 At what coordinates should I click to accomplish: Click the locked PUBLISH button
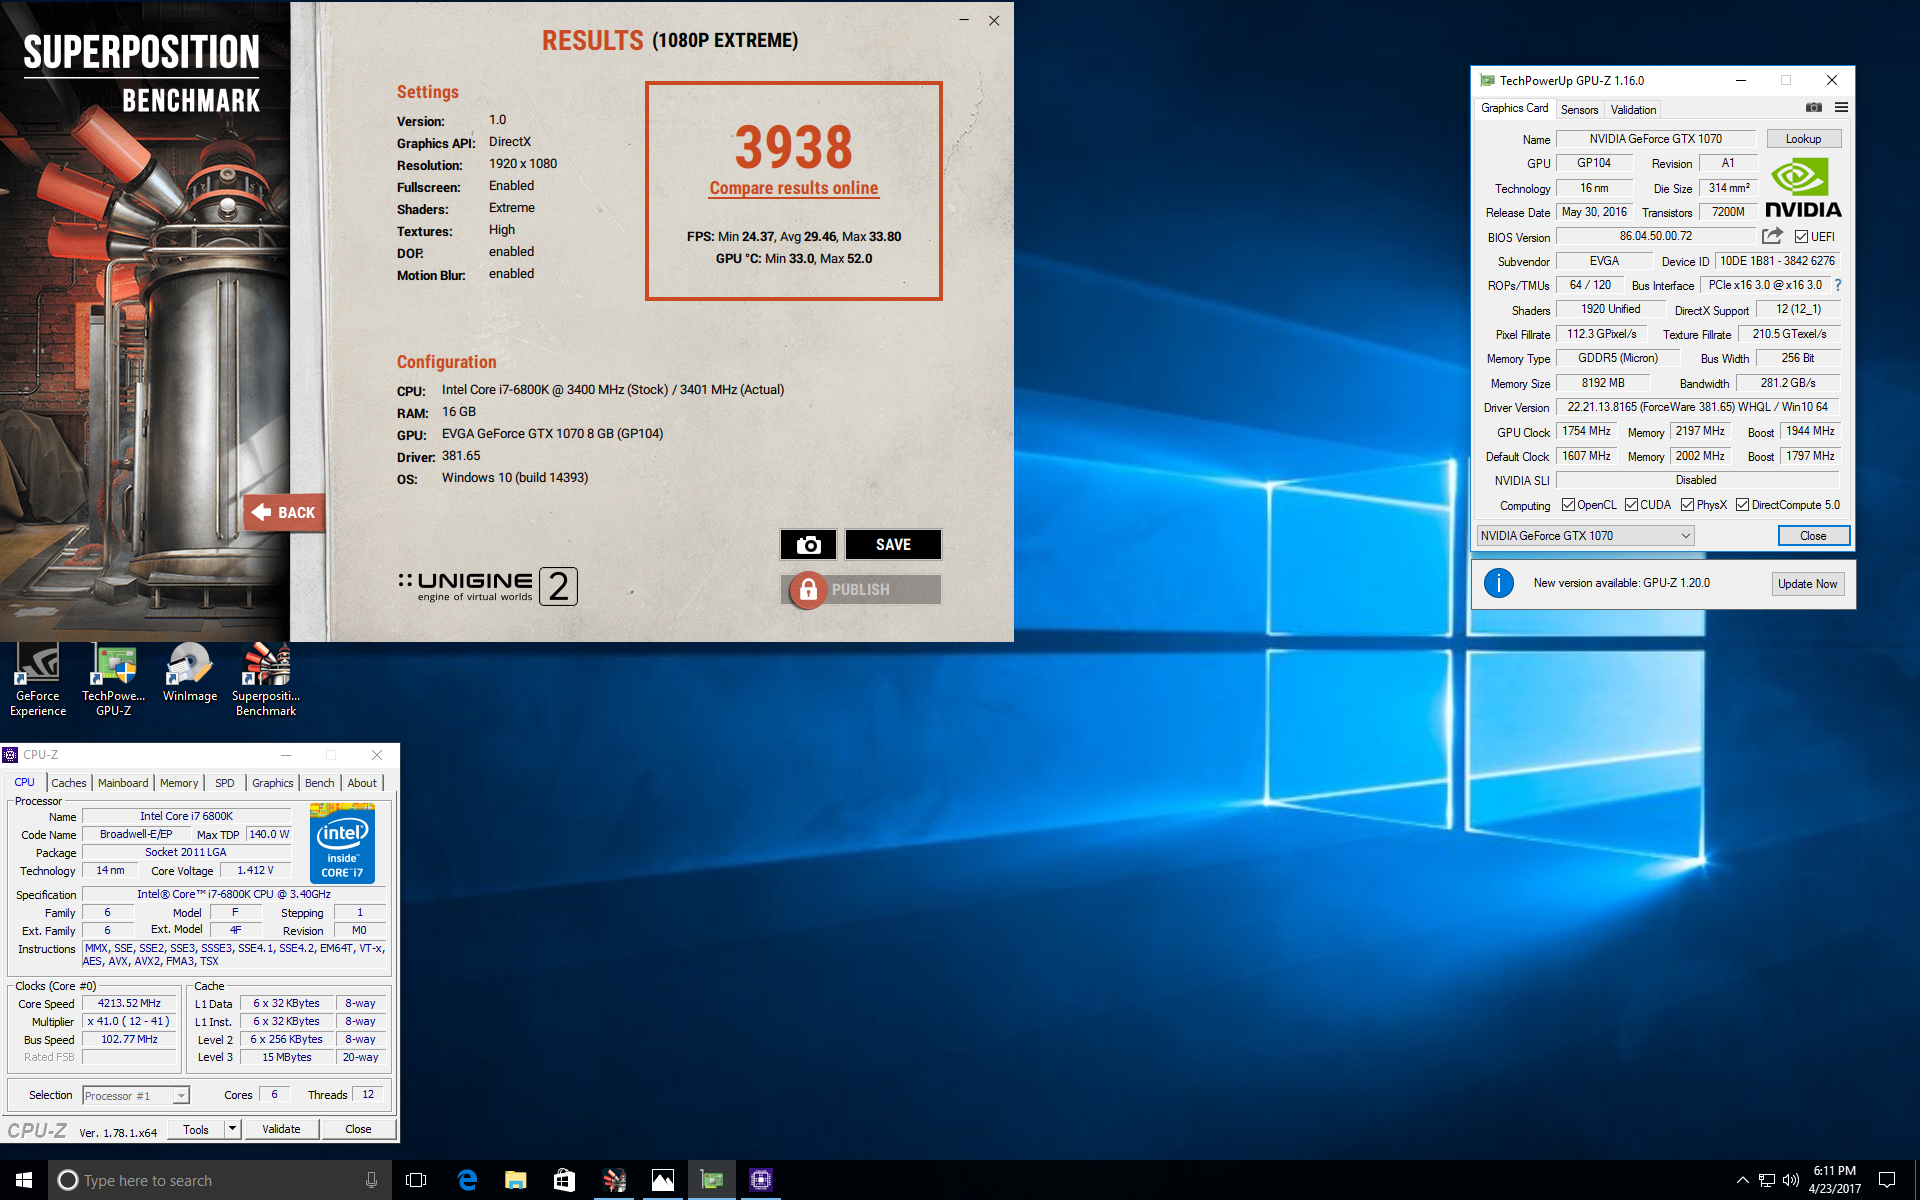[x=861, y=589]
